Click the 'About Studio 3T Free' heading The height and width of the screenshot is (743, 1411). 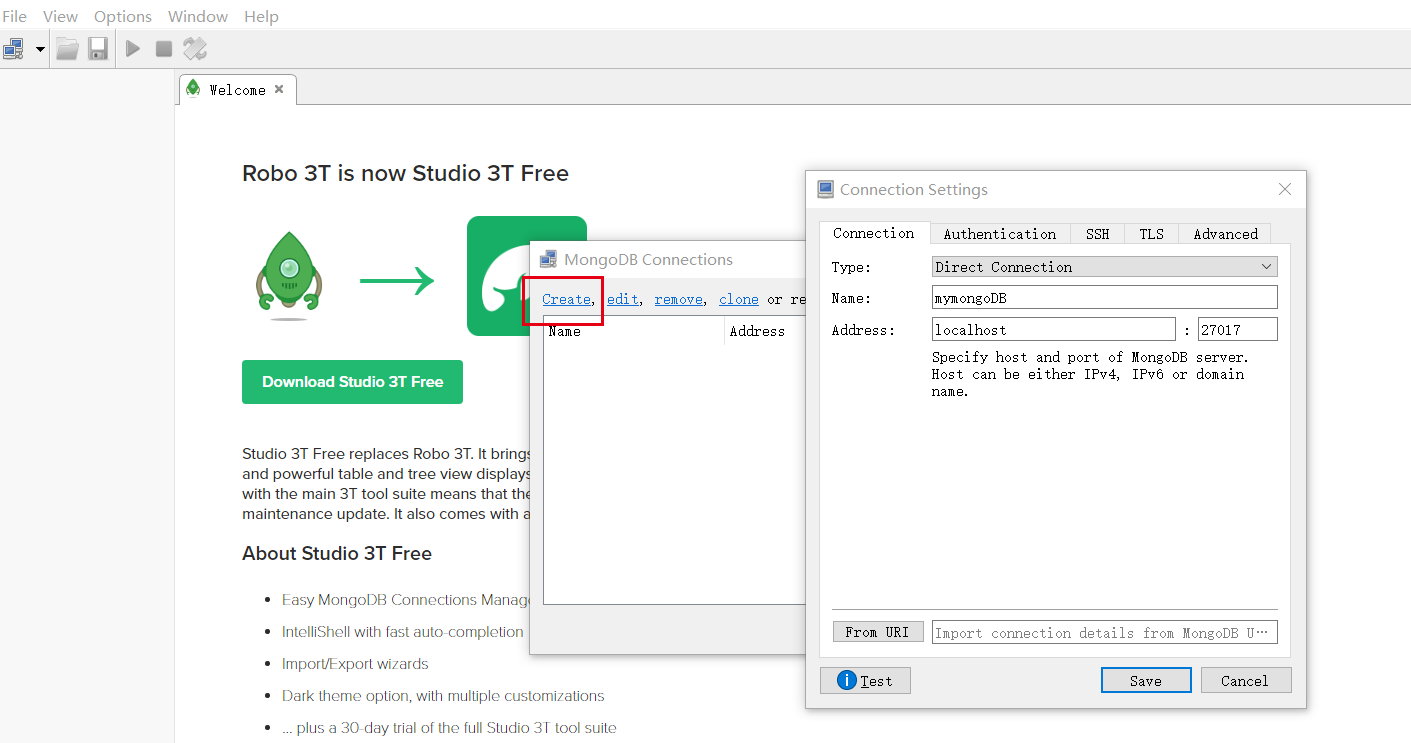tap(337, 553)
